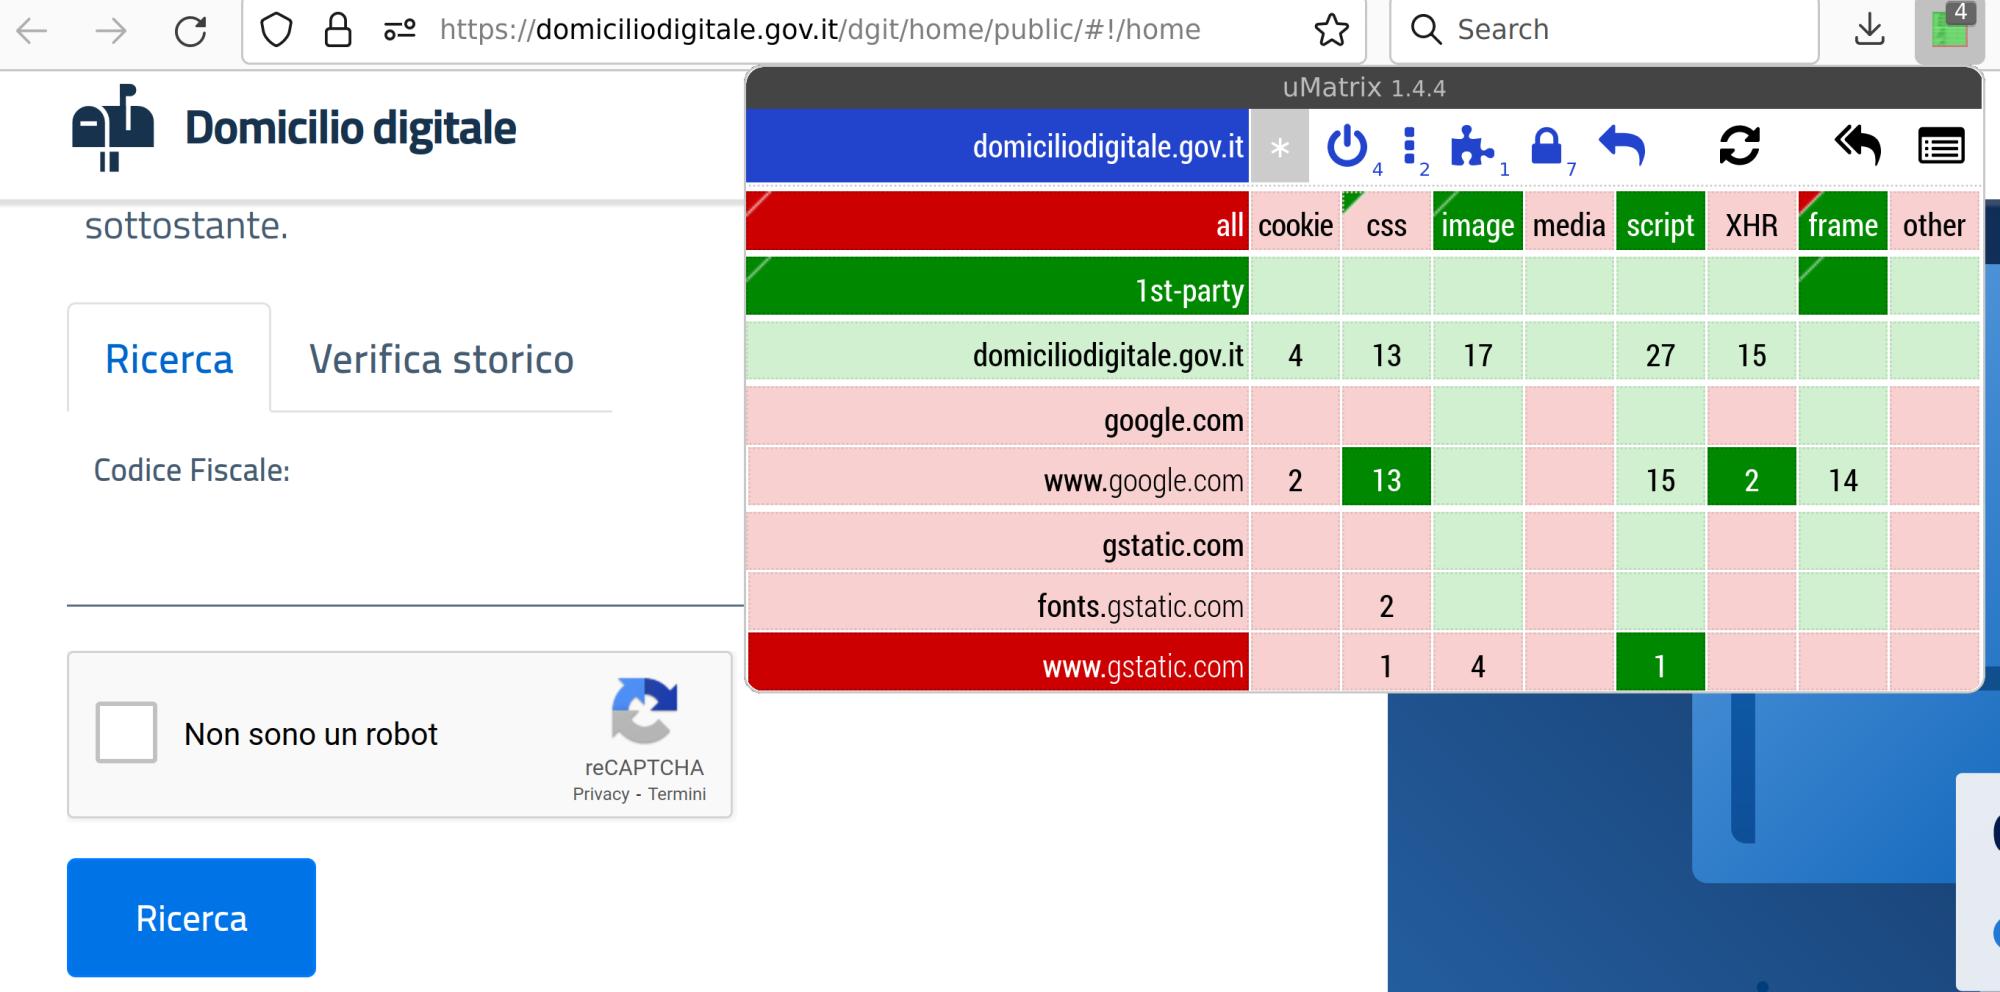Reload the page with uMatrix refresh icon
The height and width of the screenshot is (992, 2000).
coord(1739,146)
